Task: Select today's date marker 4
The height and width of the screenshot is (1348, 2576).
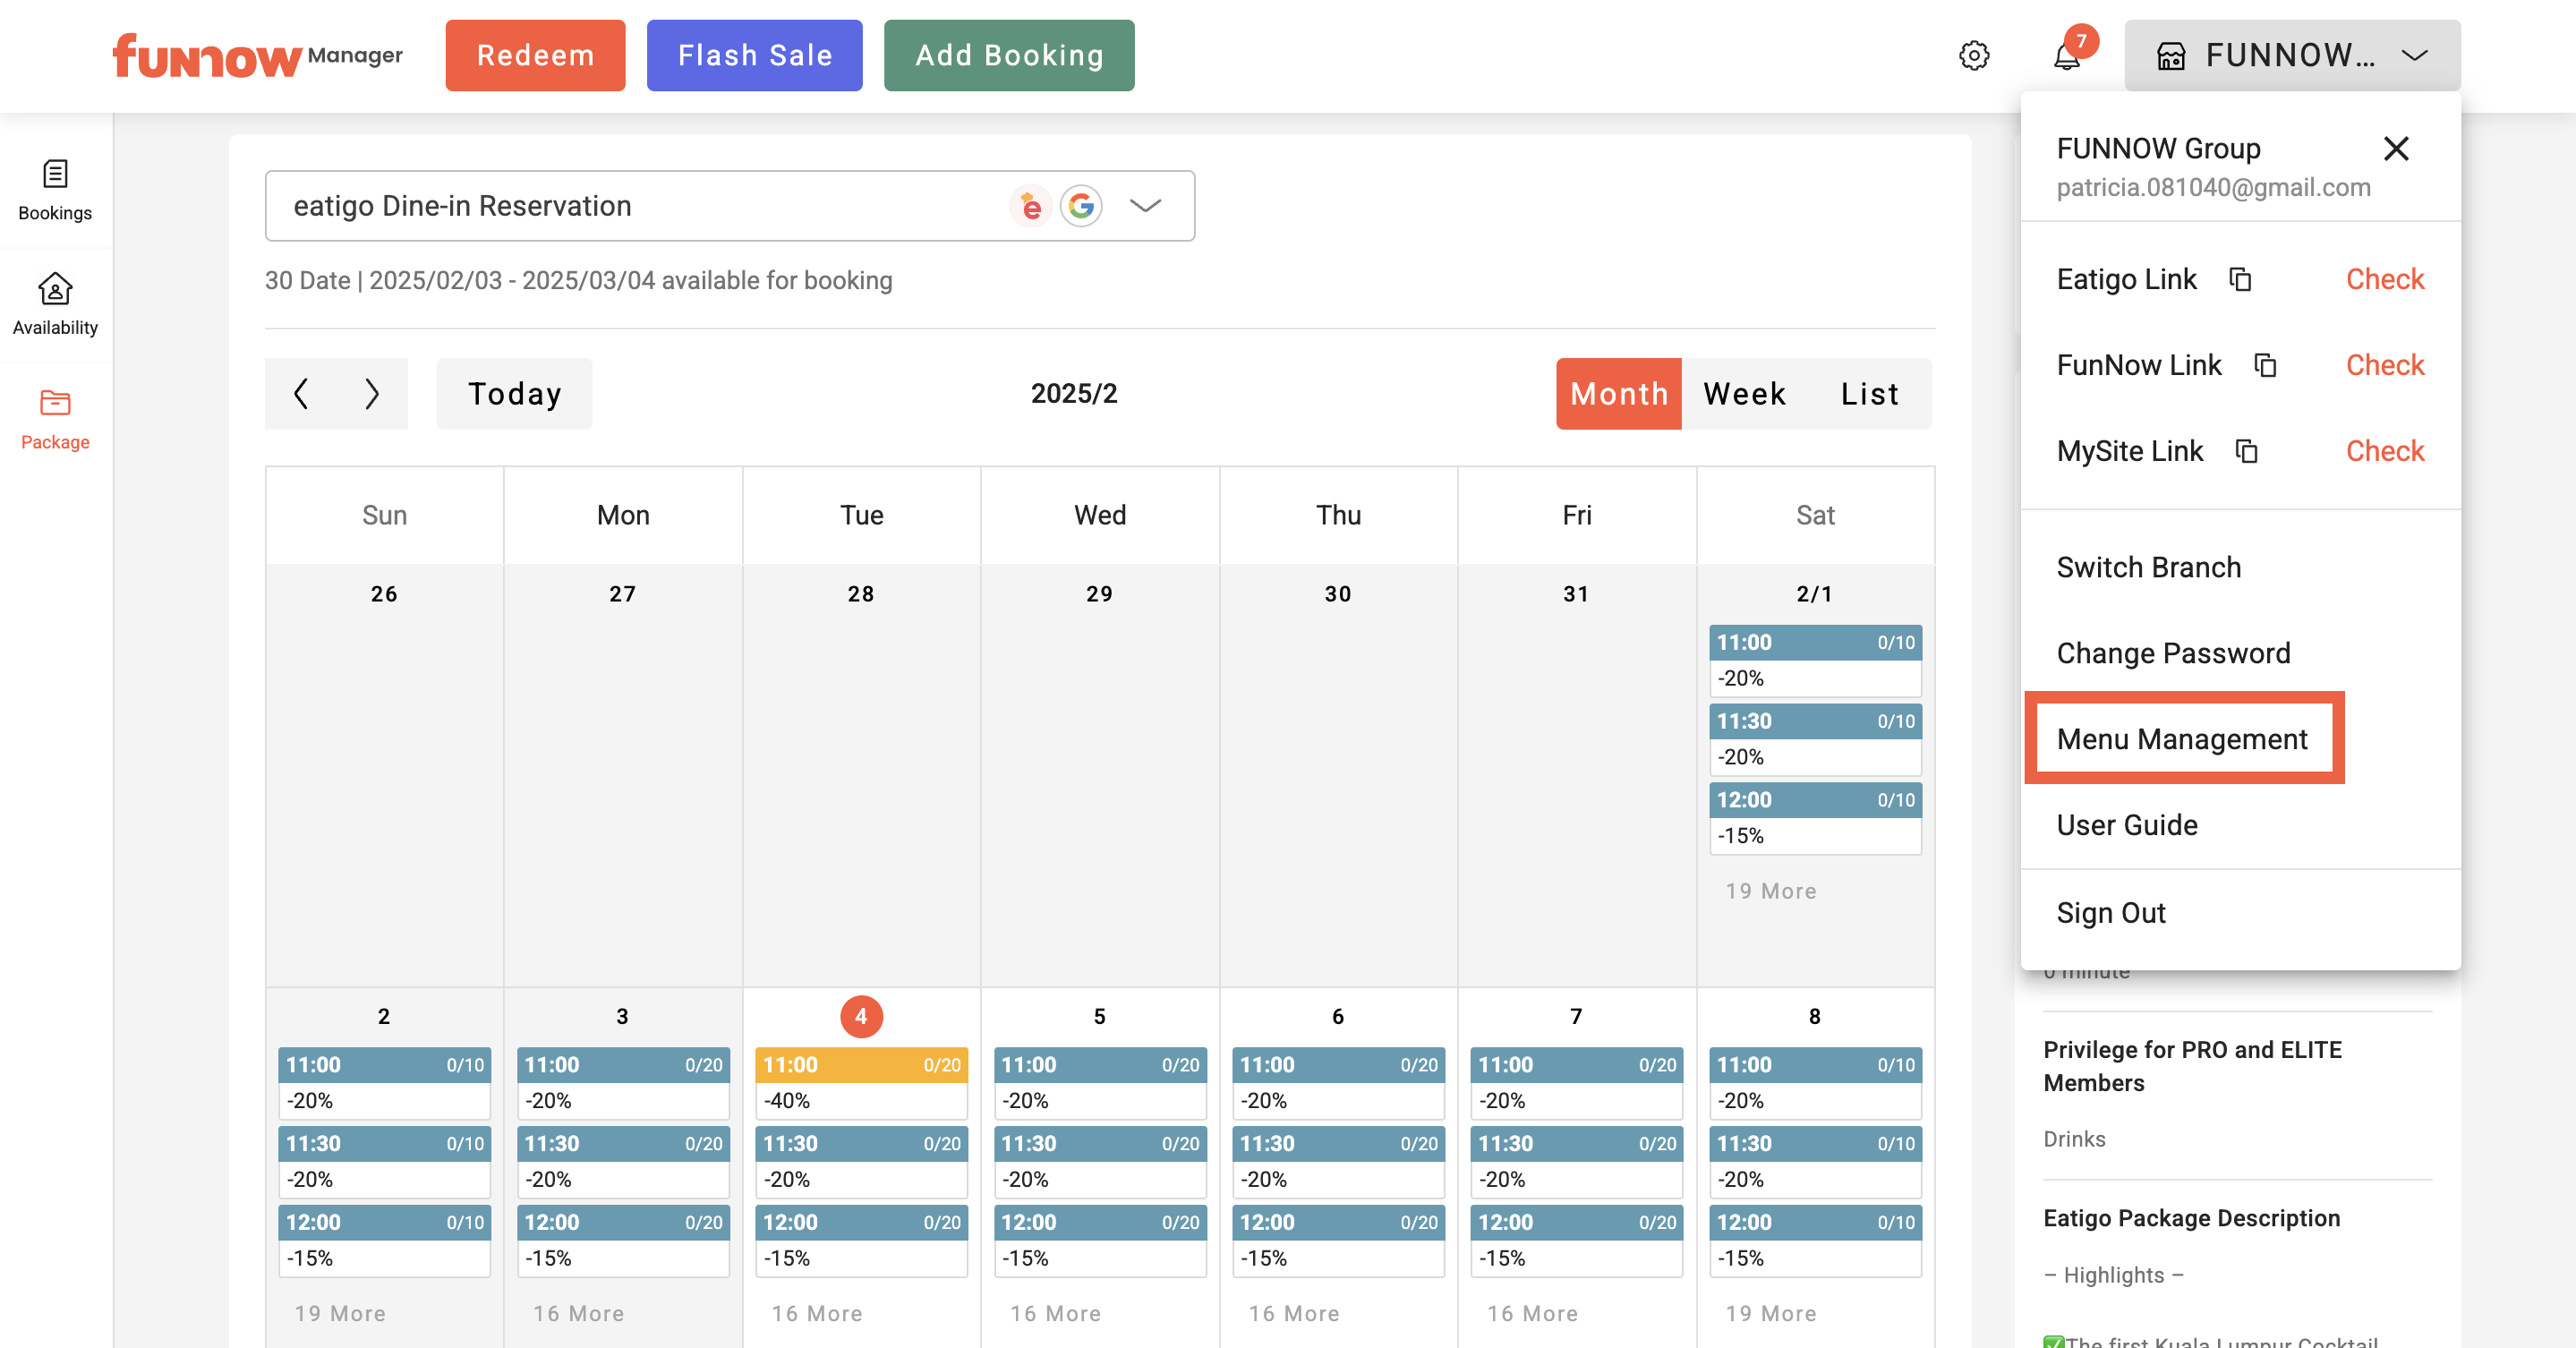Action: click(x=861, y=1016)
